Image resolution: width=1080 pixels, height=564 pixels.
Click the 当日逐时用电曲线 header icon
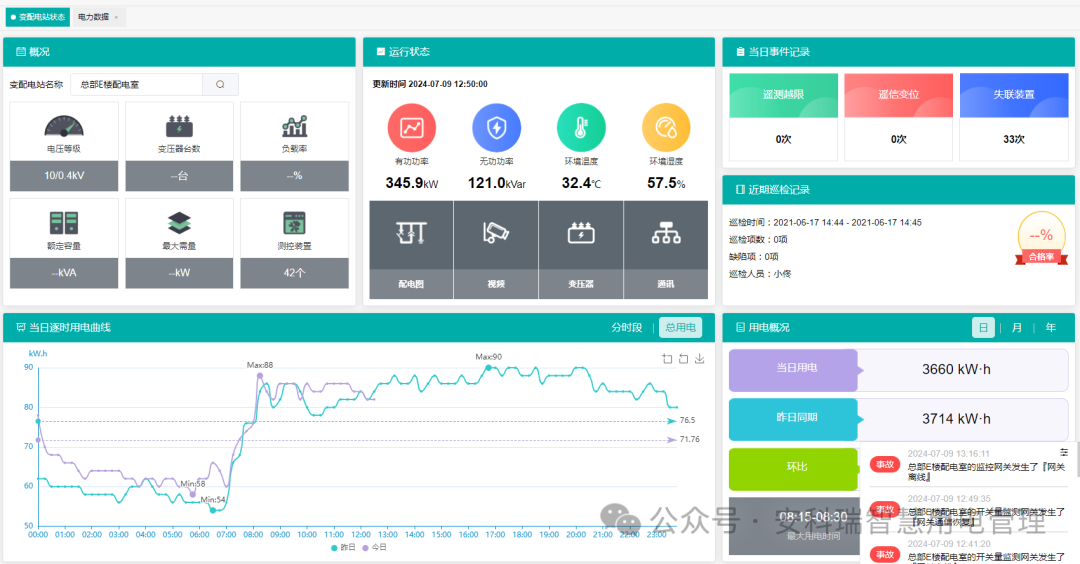click(x=21, y=328)
